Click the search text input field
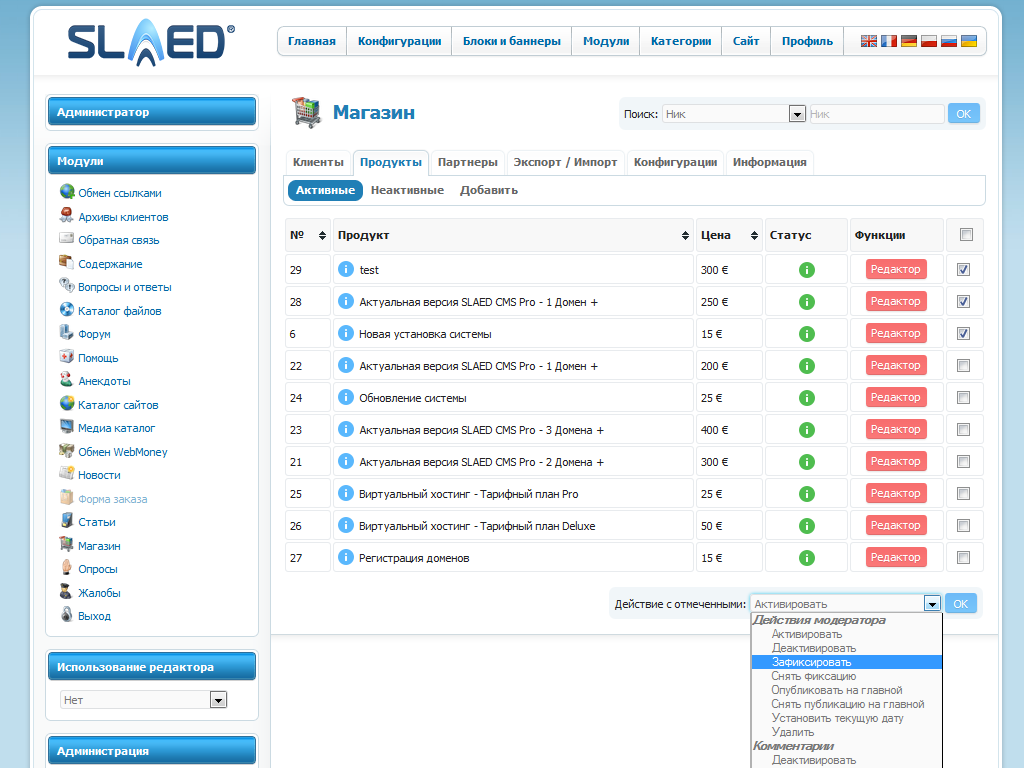Viewport: 1024px width, 768px height. [x=874, y=114]
